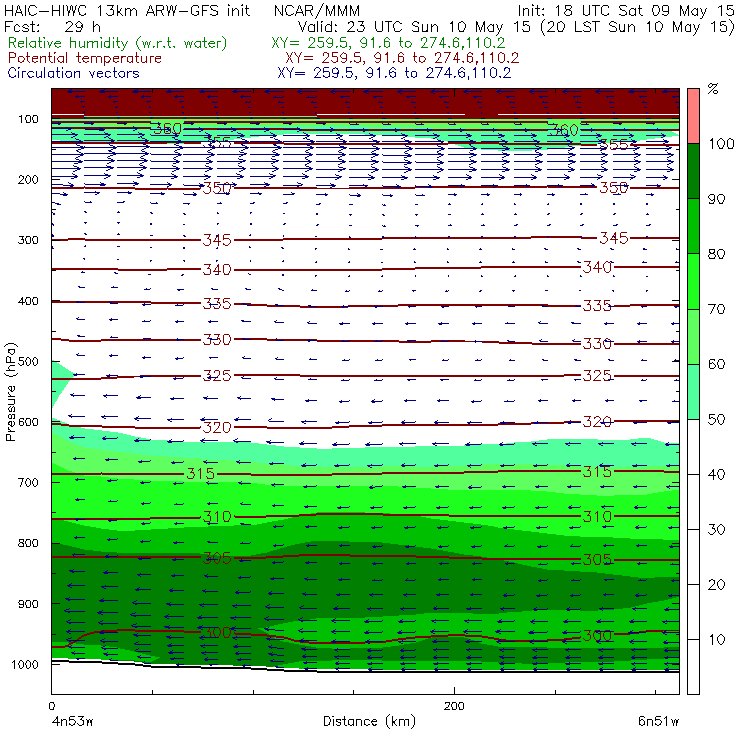Select the 900 hPa pressure axis label
Image resolution: width=740 pixels, height=740 pixels.
coord(28,604)
